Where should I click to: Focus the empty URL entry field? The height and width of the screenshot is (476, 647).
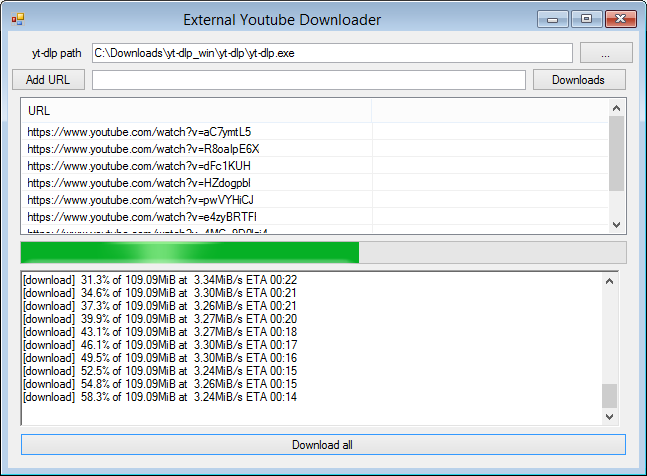pyautogui.click(x=309, y=80)
